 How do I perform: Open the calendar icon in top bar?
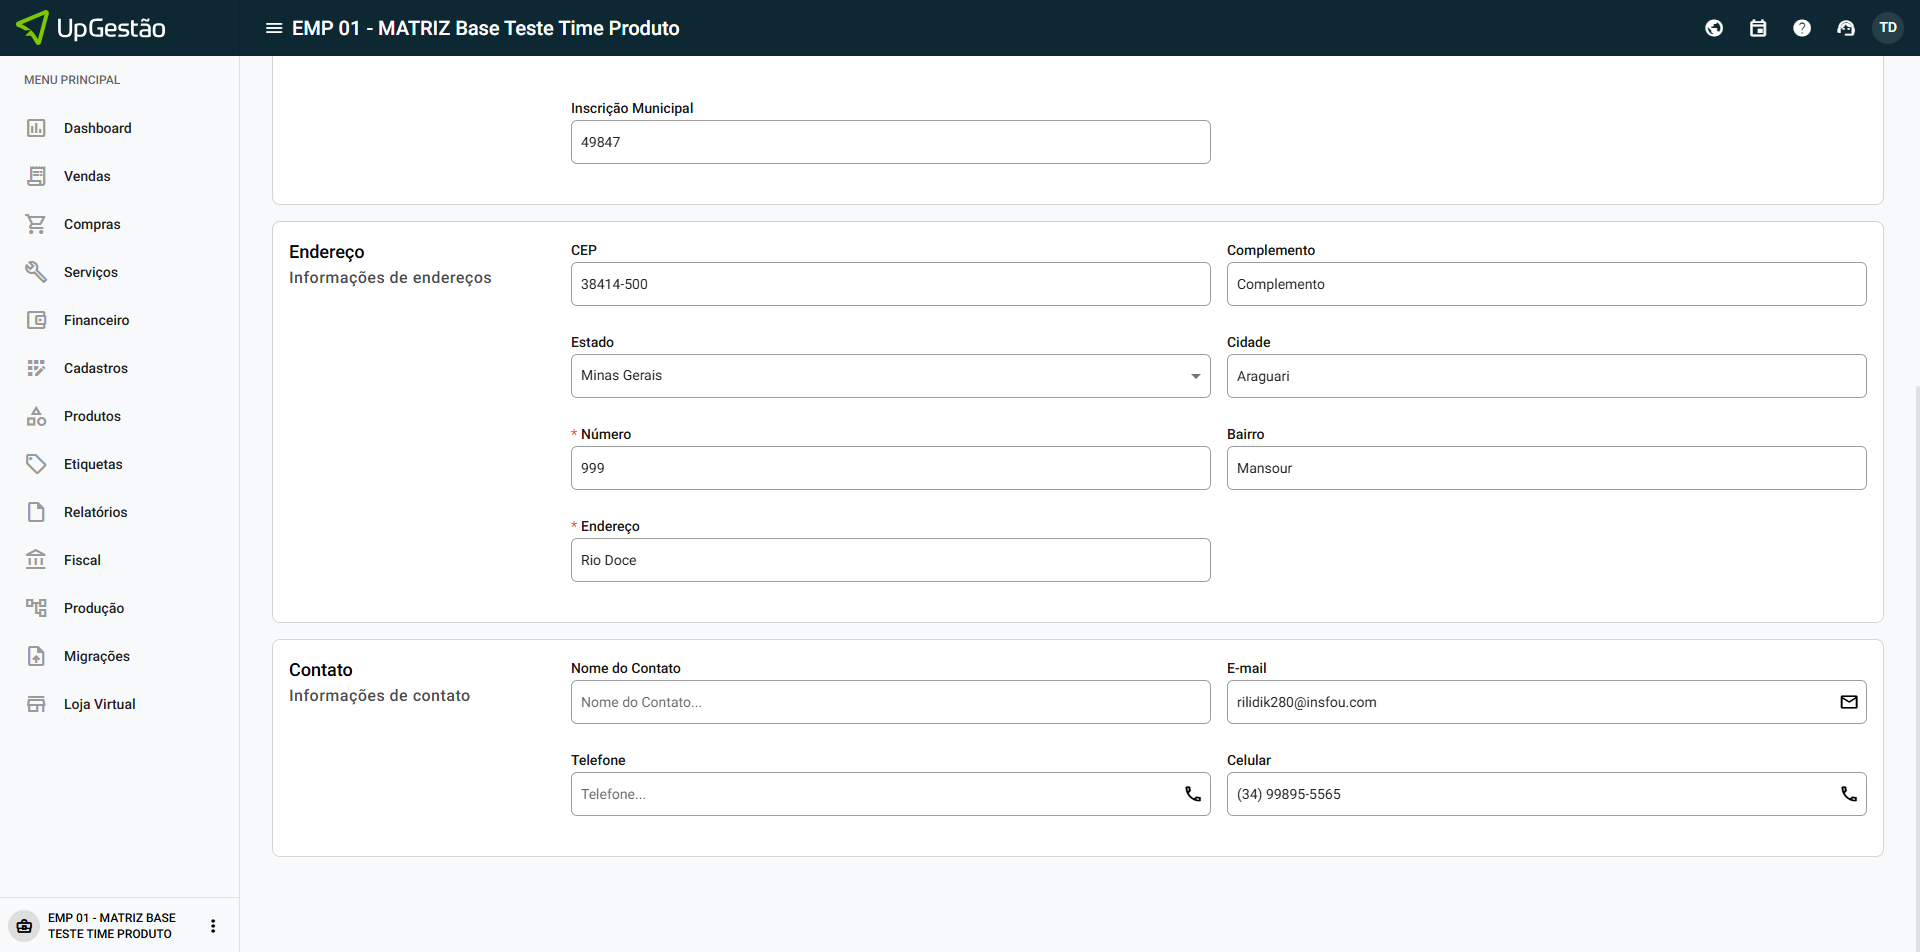click(x=1758, y=28)
